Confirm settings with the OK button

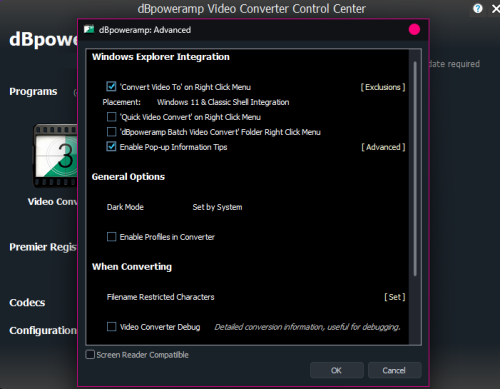(x=337, y=370)
